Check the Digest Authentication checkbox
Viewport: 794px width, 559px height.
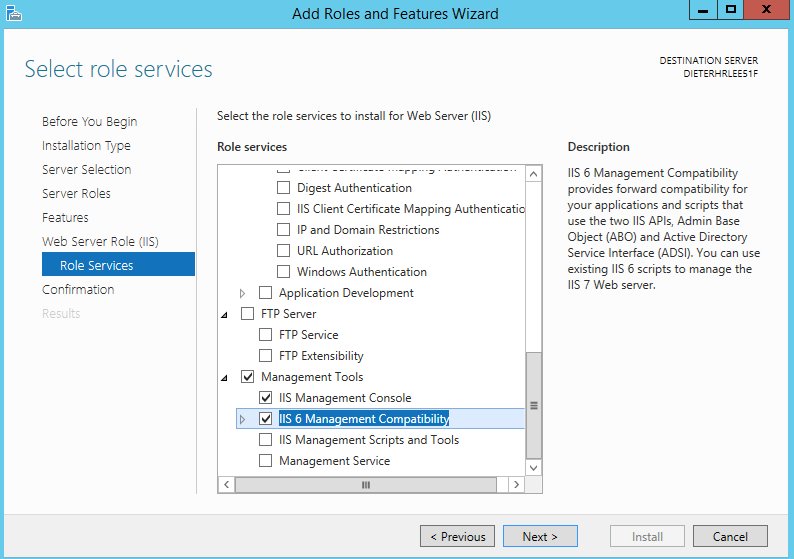click(x=284, y=188)
